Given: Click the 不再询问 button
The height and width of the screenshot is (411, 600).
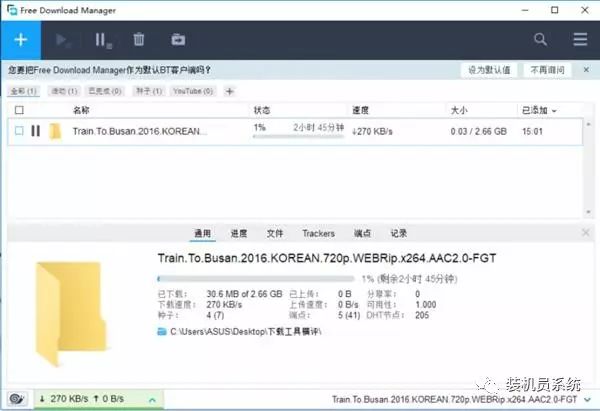Looking at the screenshot, I should point(547,70).
